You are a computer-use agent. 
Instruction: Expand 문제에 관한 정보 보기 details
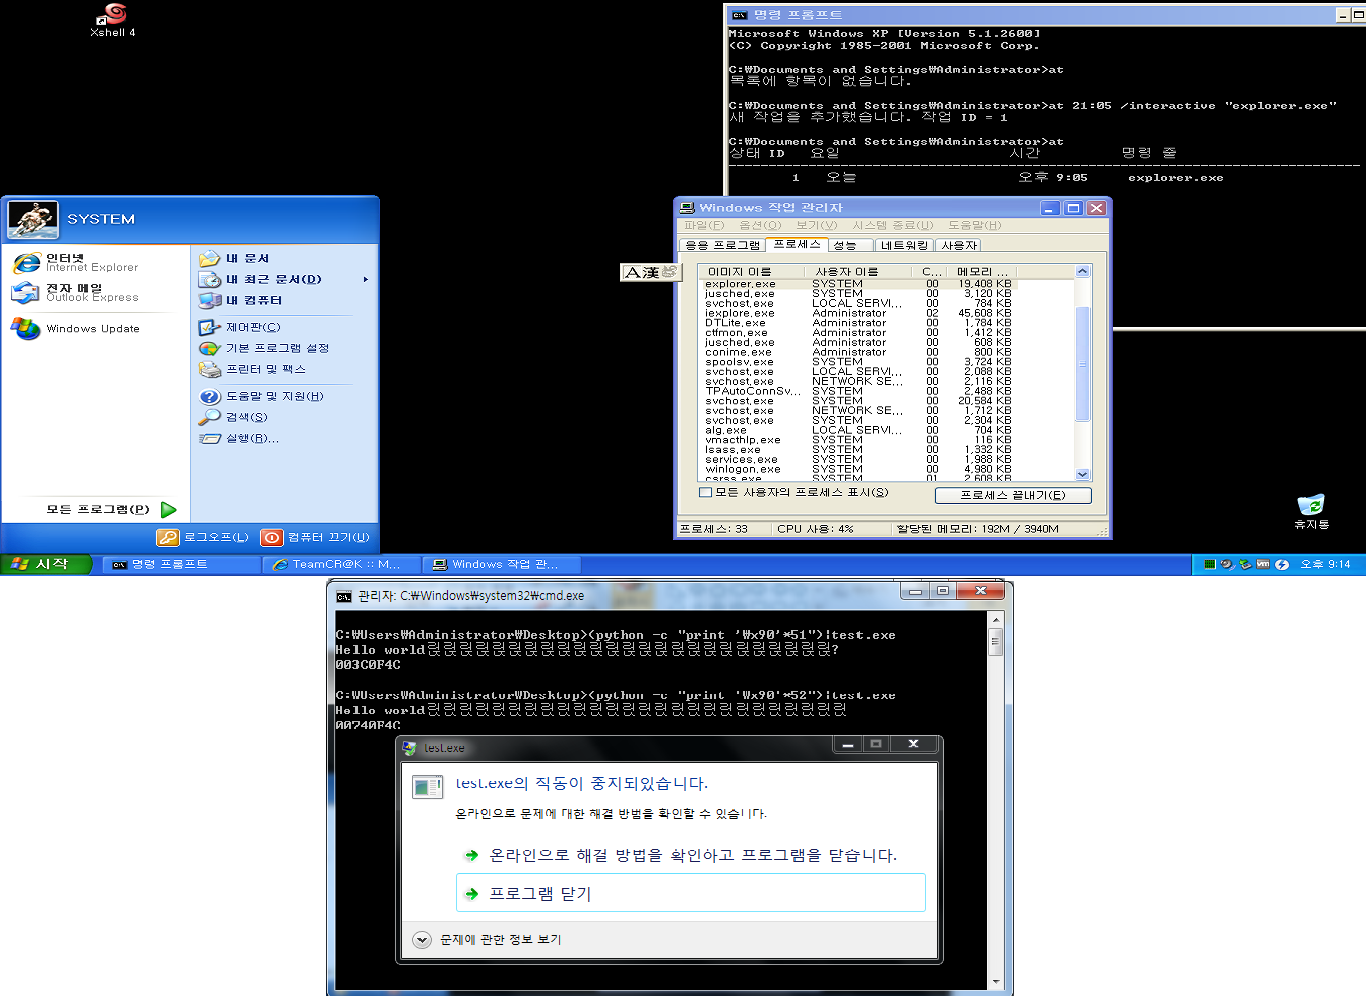coord(422,940)
